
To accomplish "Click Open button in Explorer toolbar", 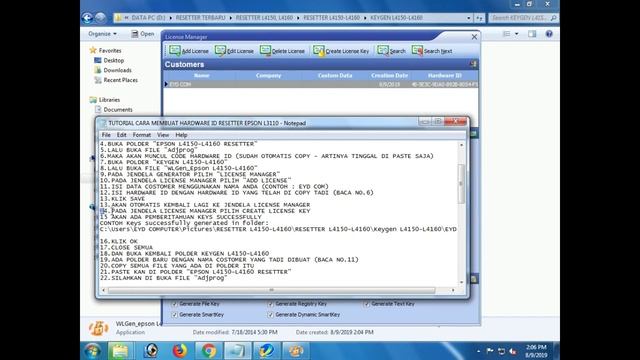I will [x=143, y=34].
